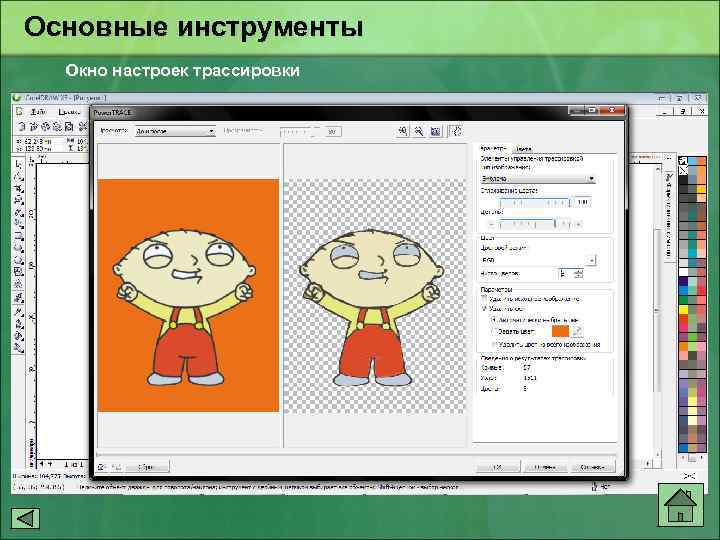Click the traced result preview on checkerboard
Image resolution: width=720 pixels, height=540 pixels.
click(x=375, y=296)
